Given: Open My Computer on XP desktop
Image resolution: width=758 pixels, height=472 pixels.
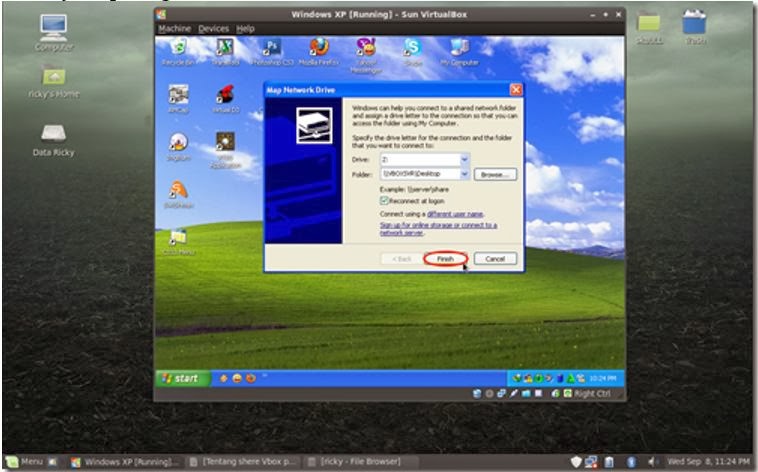Looking at the screenshot, I should (459, 51).
